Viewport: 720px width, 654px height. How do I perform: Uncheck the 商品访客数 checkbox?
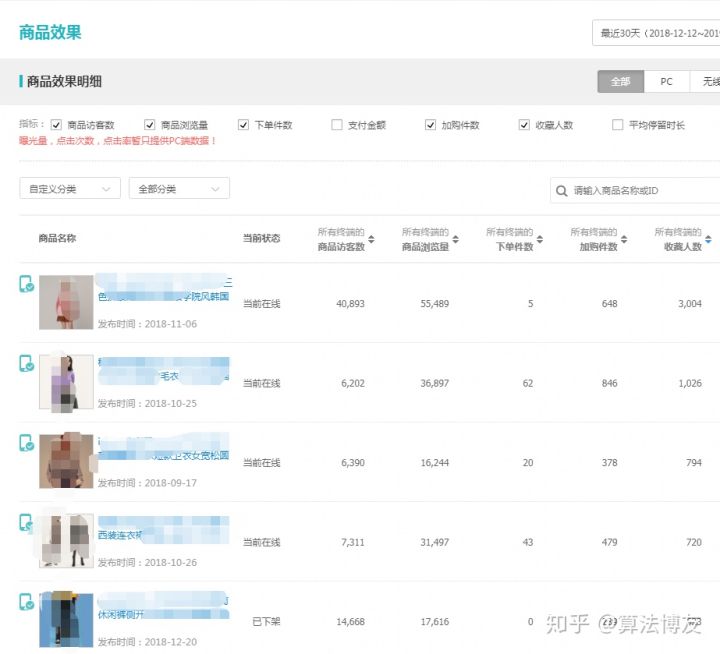click(56, 125)
